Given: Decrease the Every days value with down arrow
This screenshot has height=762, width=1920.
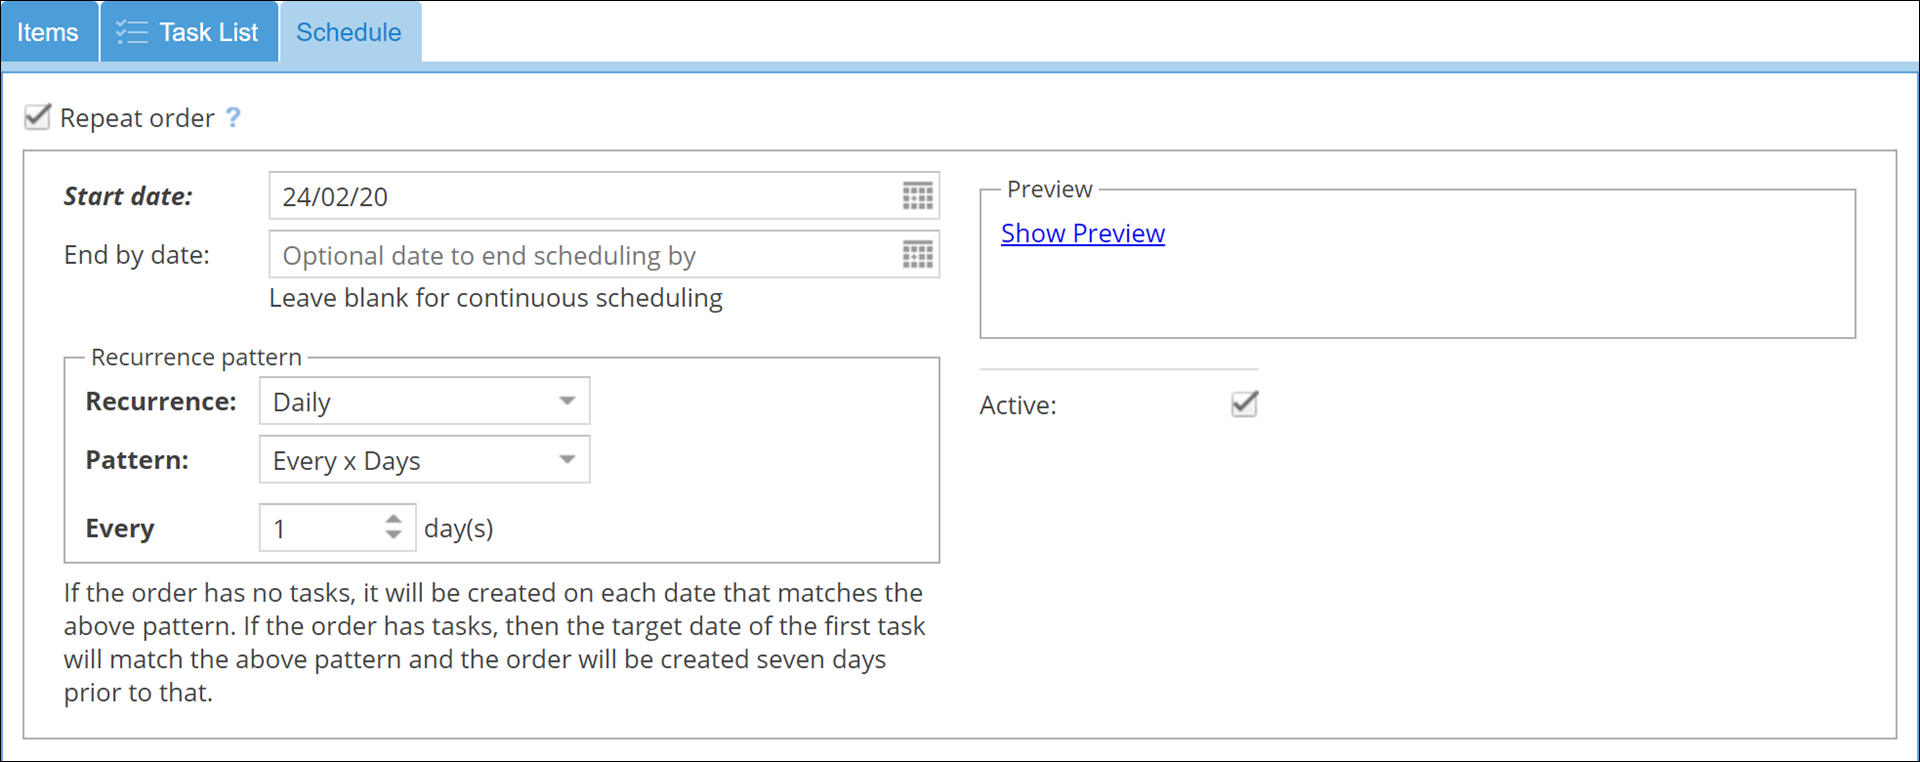Looking at the screenshot, I should (394, 536).
